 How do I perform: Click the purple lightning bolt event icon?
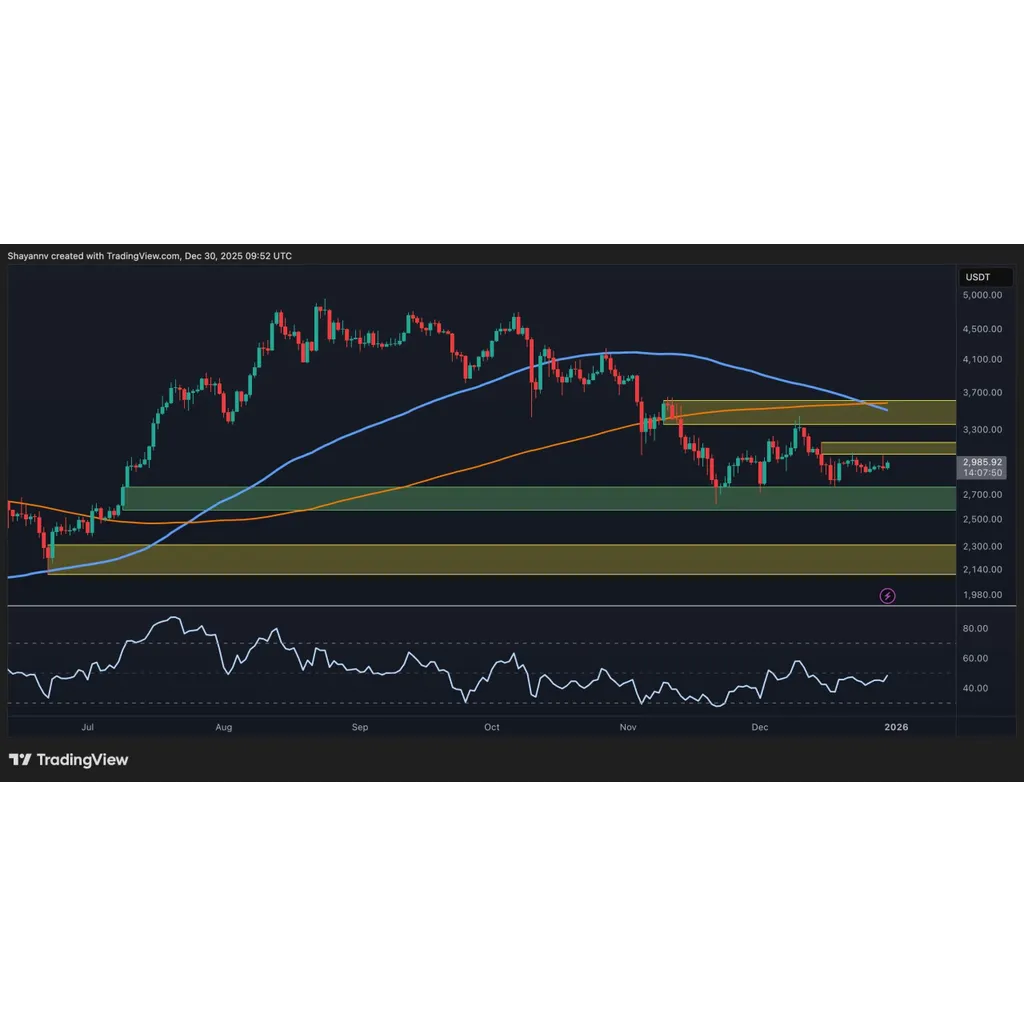click(887, 596)
